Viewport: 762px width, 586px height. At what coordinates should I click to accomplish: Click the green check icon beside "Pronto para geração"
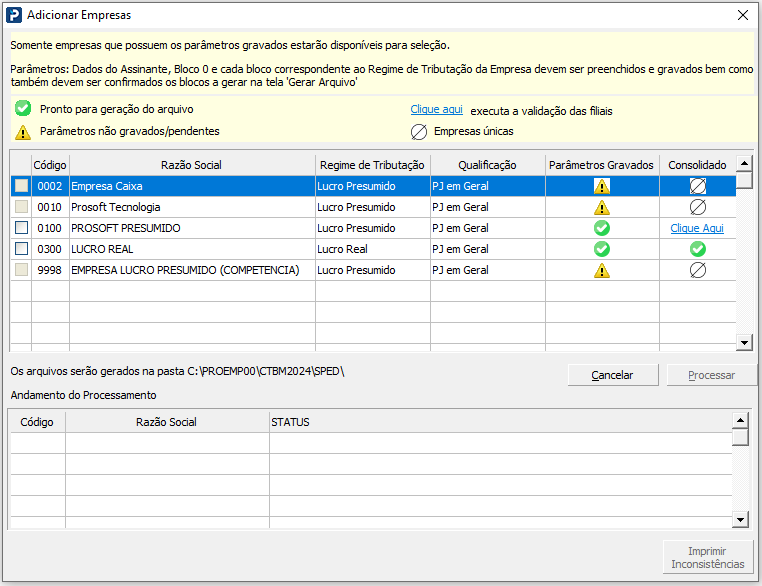[23, 108]
